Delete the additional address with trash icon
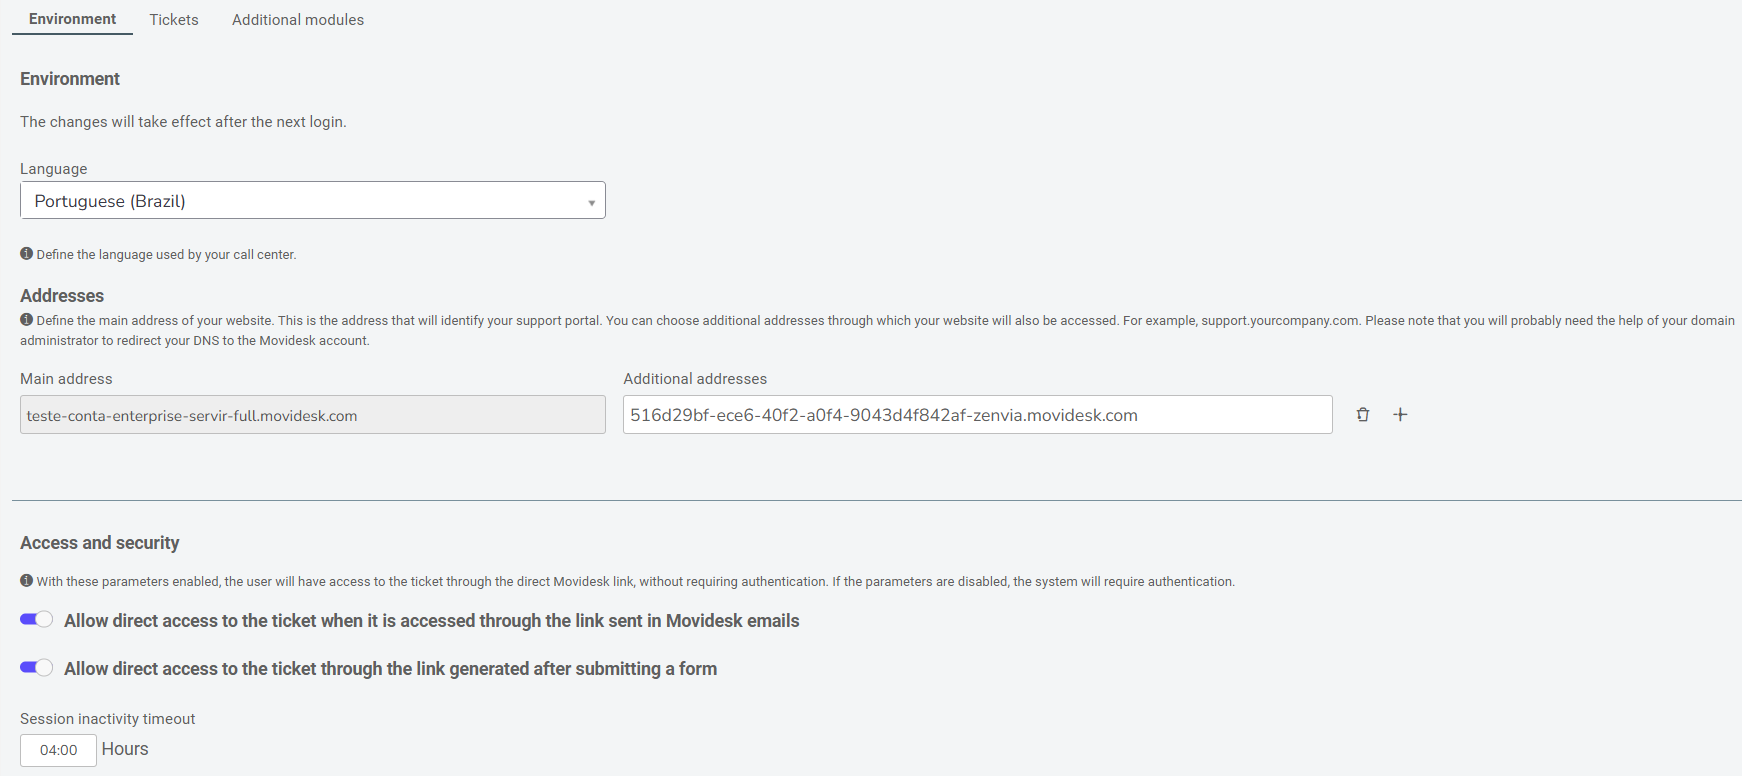The height and width of the screenshot is (776, 1742). coord(1362,415)
